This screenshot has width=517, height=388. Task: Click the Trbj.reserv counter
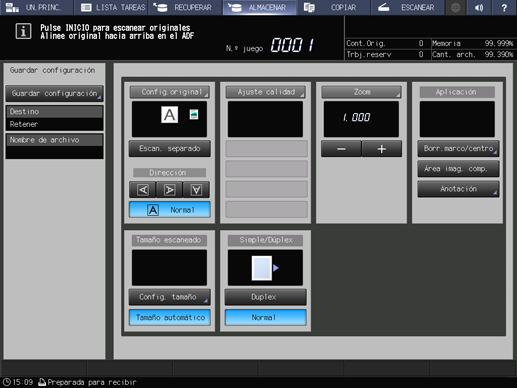(x=385, y=54)
